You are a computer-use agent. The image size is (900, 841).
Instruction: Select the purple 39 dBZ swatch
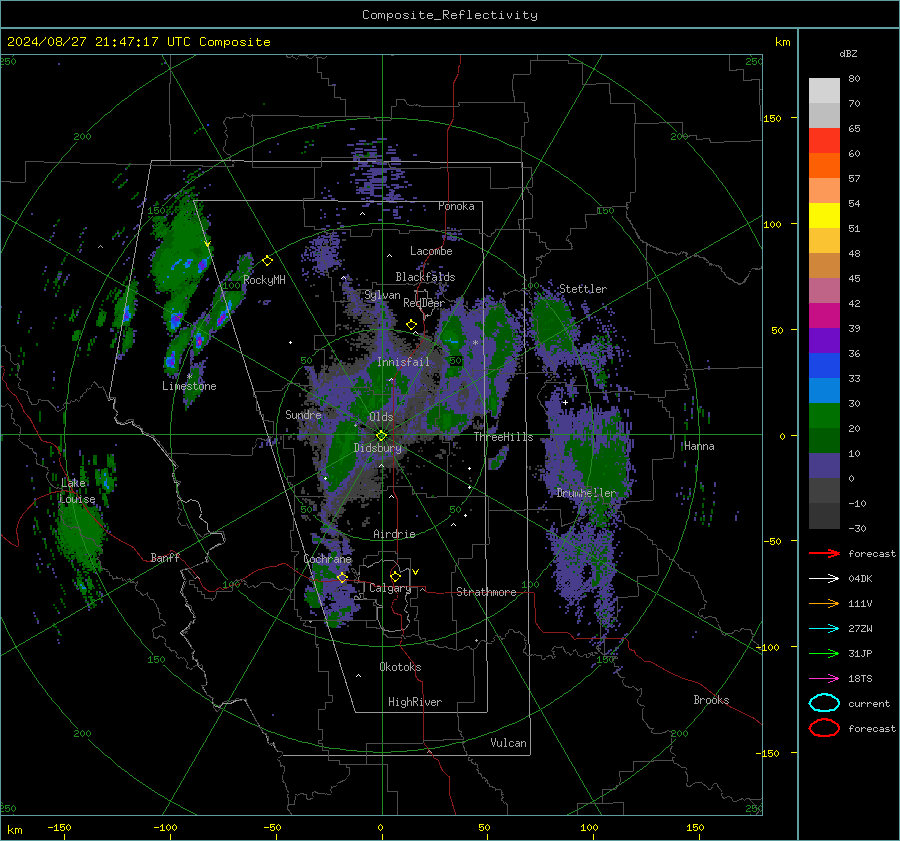click(824, 340)
